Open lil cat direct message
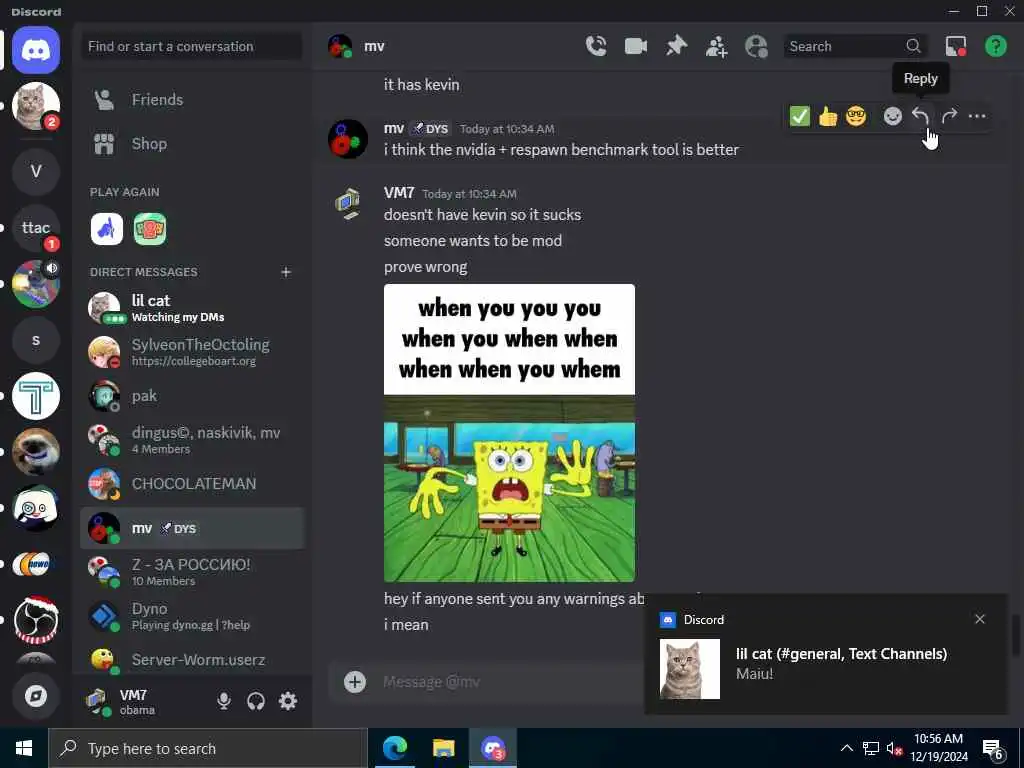 click(x=192, y=308)
